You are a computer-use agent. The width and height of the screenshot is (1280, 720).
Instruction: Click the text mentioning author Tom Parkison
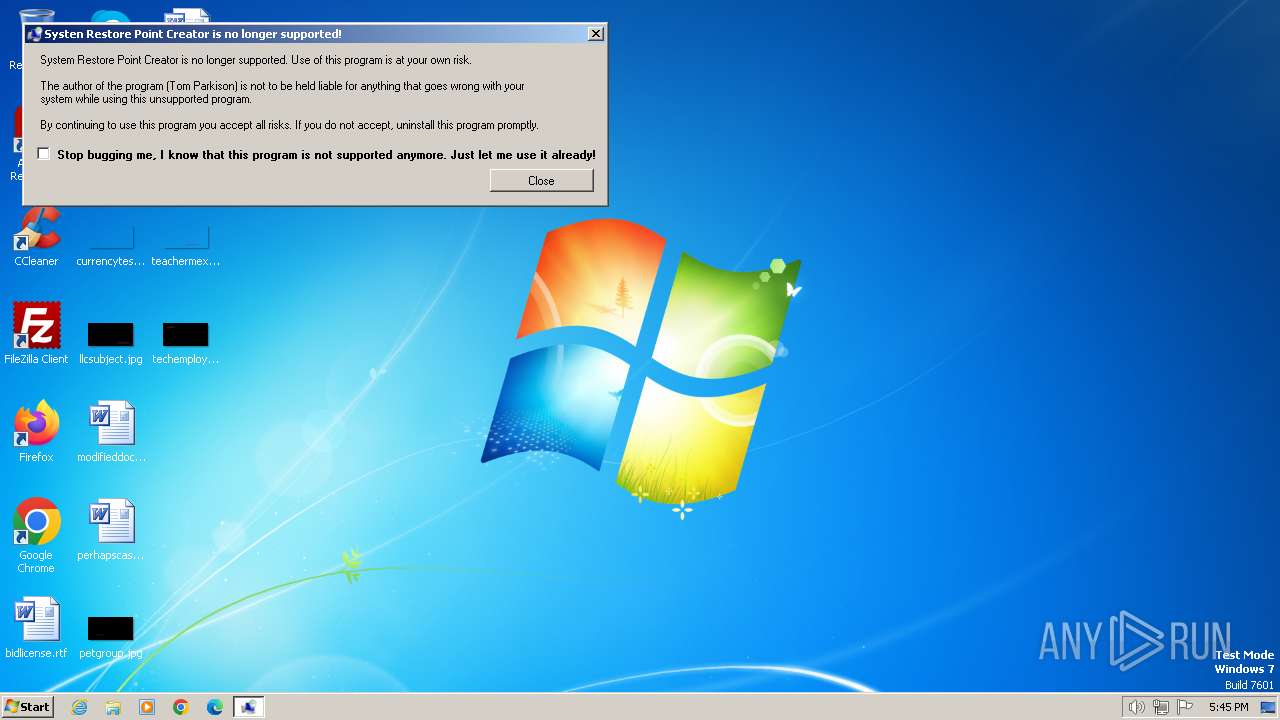282,93
